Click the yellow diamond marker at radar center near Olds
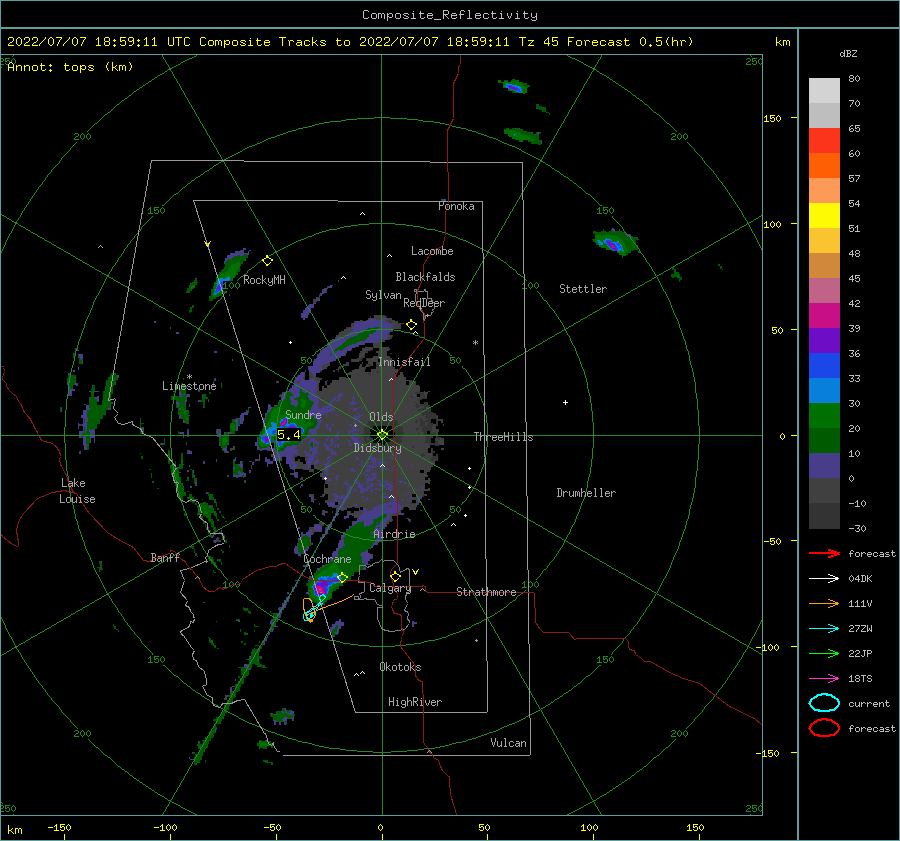900x841 pixels. [382, 435]
